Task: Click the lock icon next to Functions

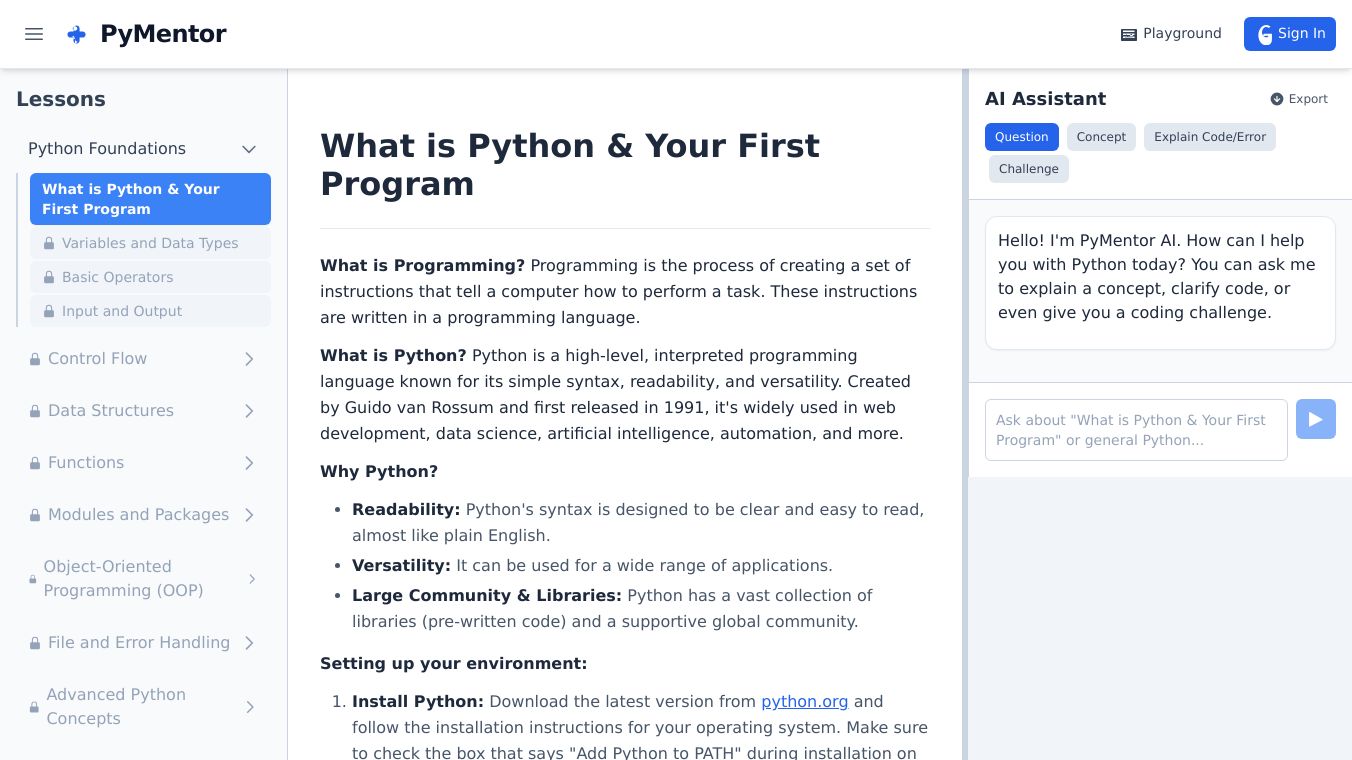Action: (35, 463)
